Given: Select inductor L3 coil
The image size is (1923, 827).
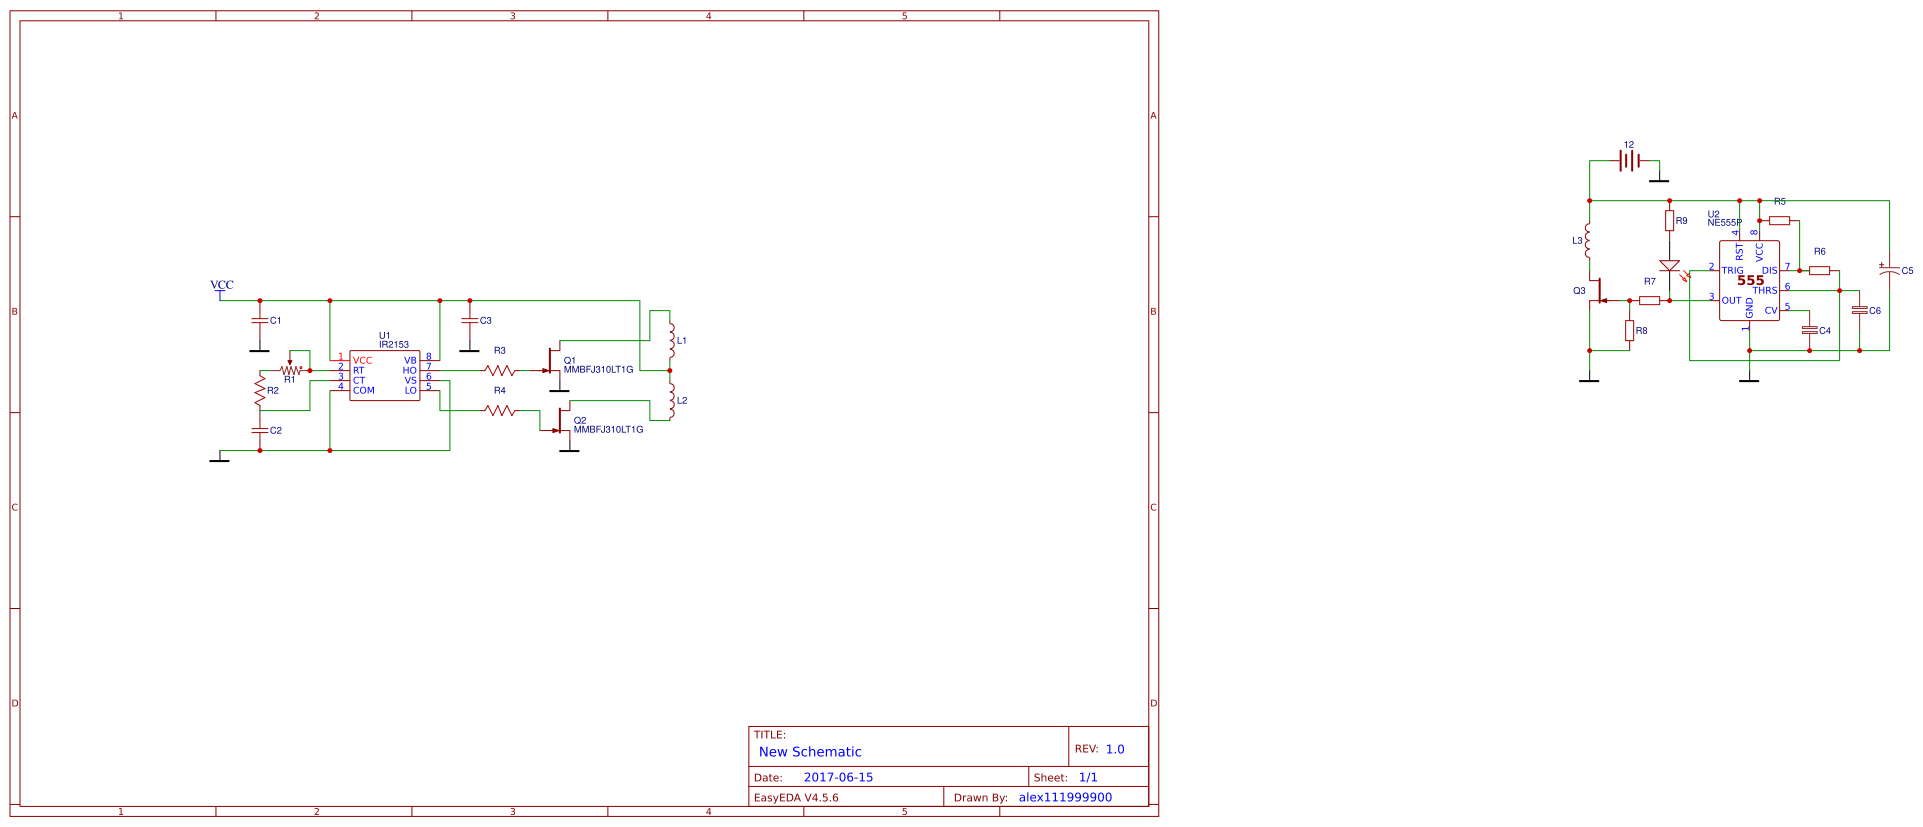Looking at the screenshot, I should [1588, 240].
